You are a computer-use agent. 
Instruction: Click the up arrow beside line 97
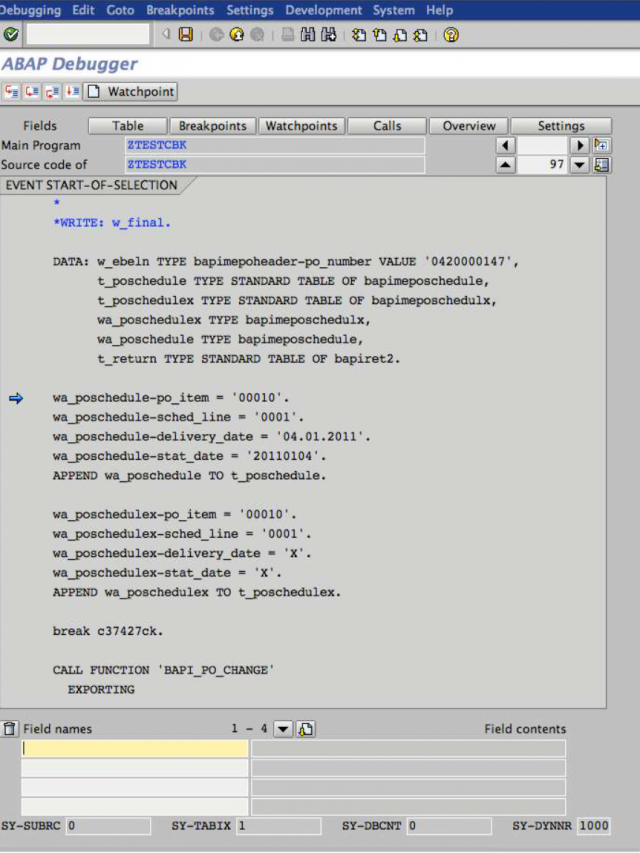[506, 164]
